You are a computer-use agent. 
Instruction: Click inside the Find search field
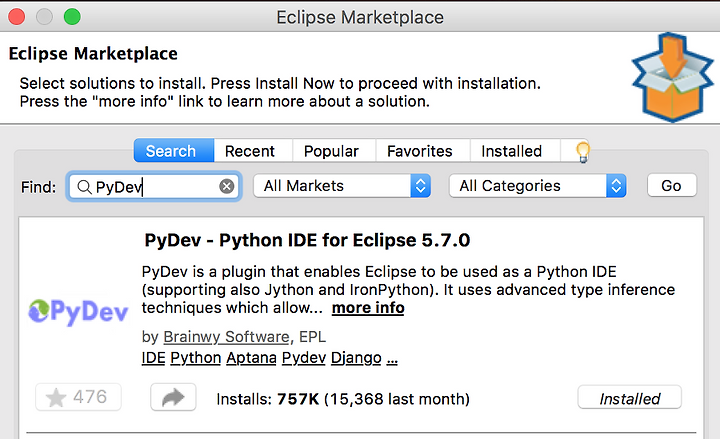pyautogui.click(x=154, y=186)
